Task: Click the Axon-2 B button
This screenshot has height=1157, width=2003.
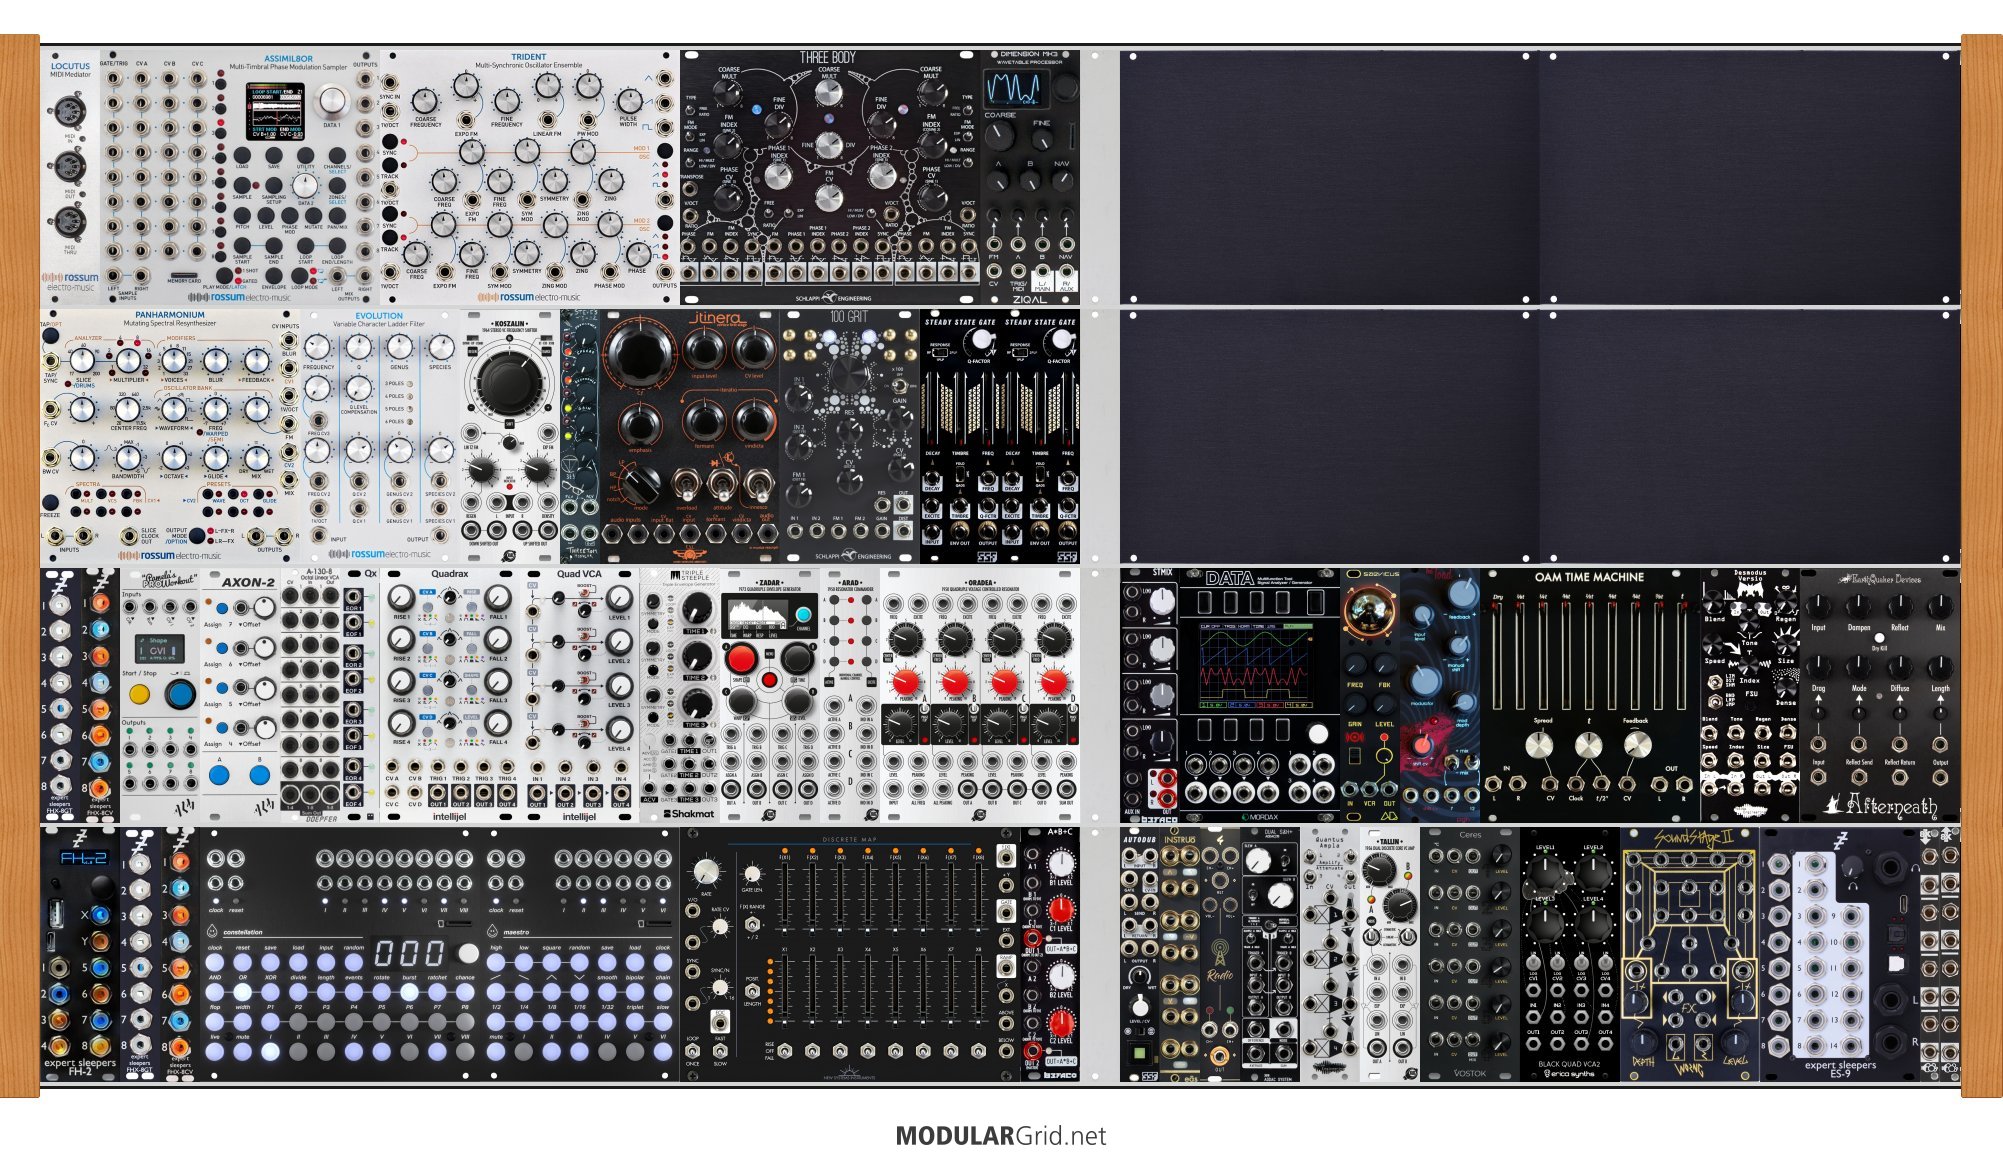Action: [x=260, y=775]
